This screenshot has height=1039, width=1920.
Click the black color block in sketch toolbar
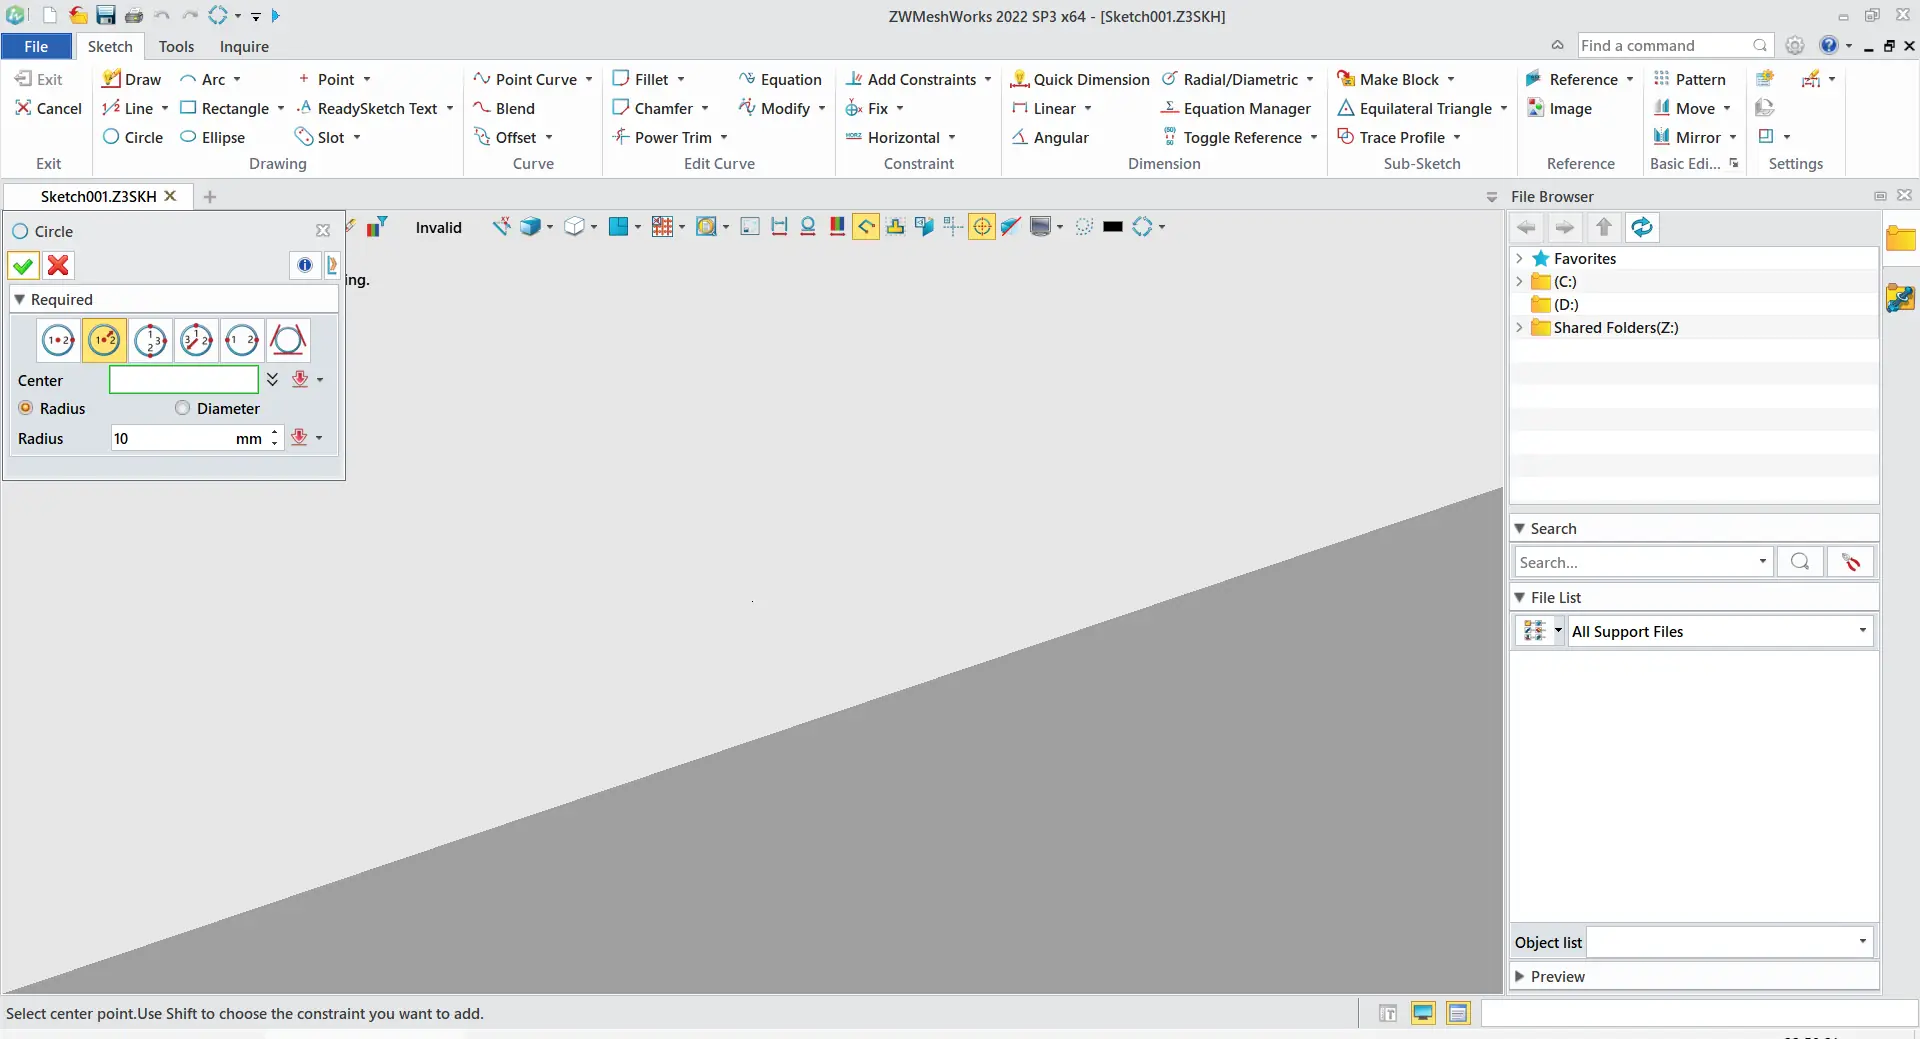1112,227
